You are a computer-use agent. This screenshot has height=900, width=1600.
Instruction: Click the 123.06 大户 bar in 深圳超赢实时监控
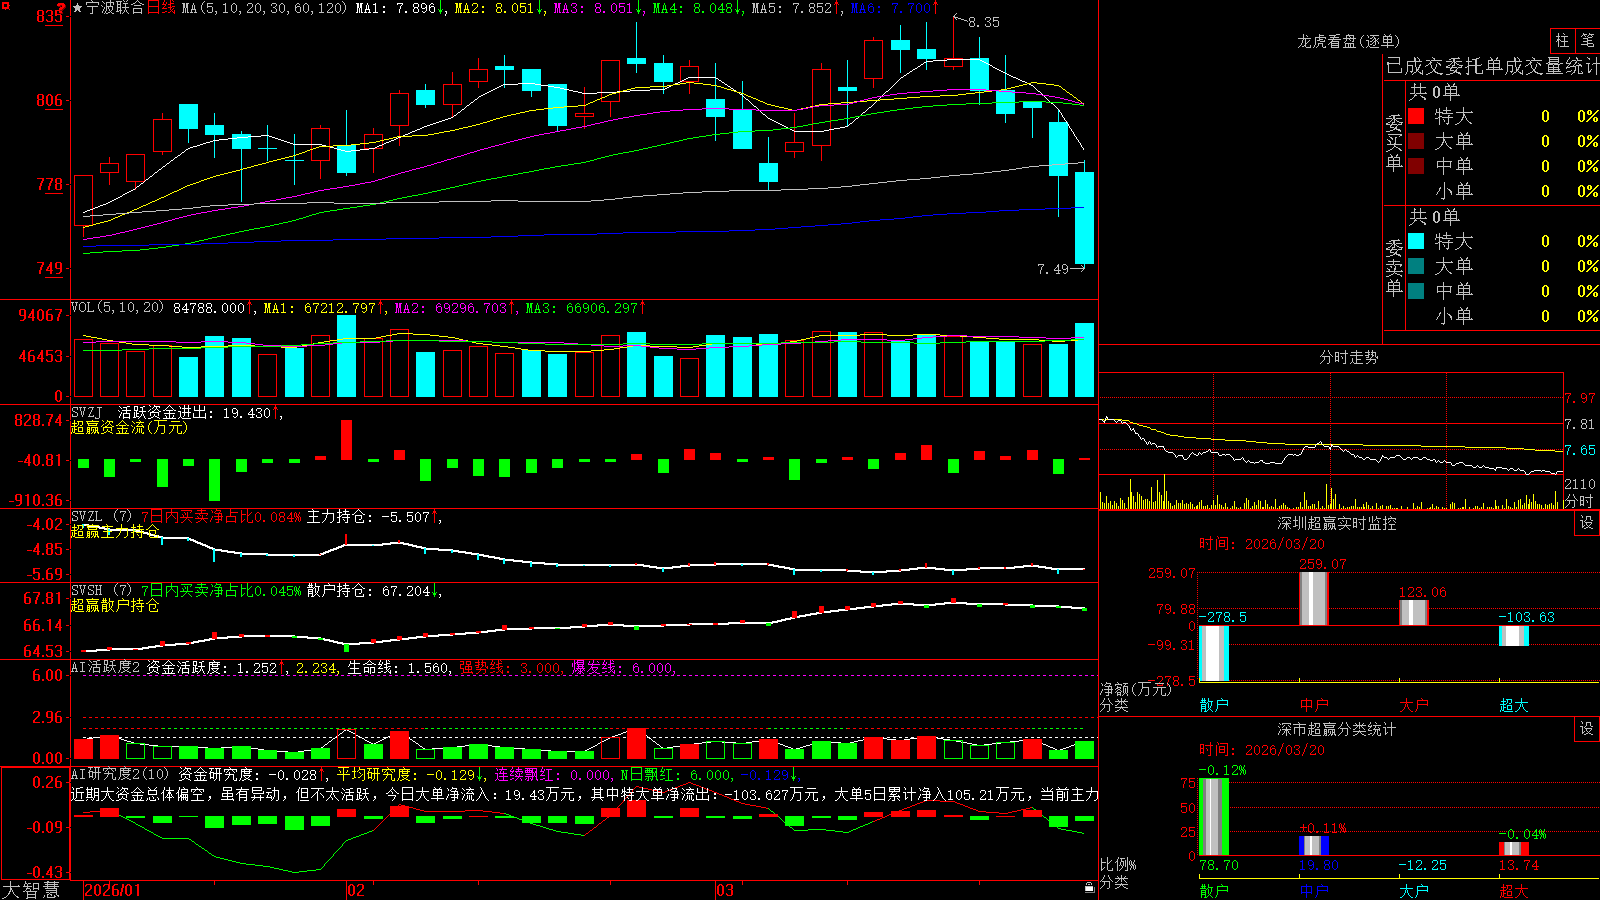1414,613
